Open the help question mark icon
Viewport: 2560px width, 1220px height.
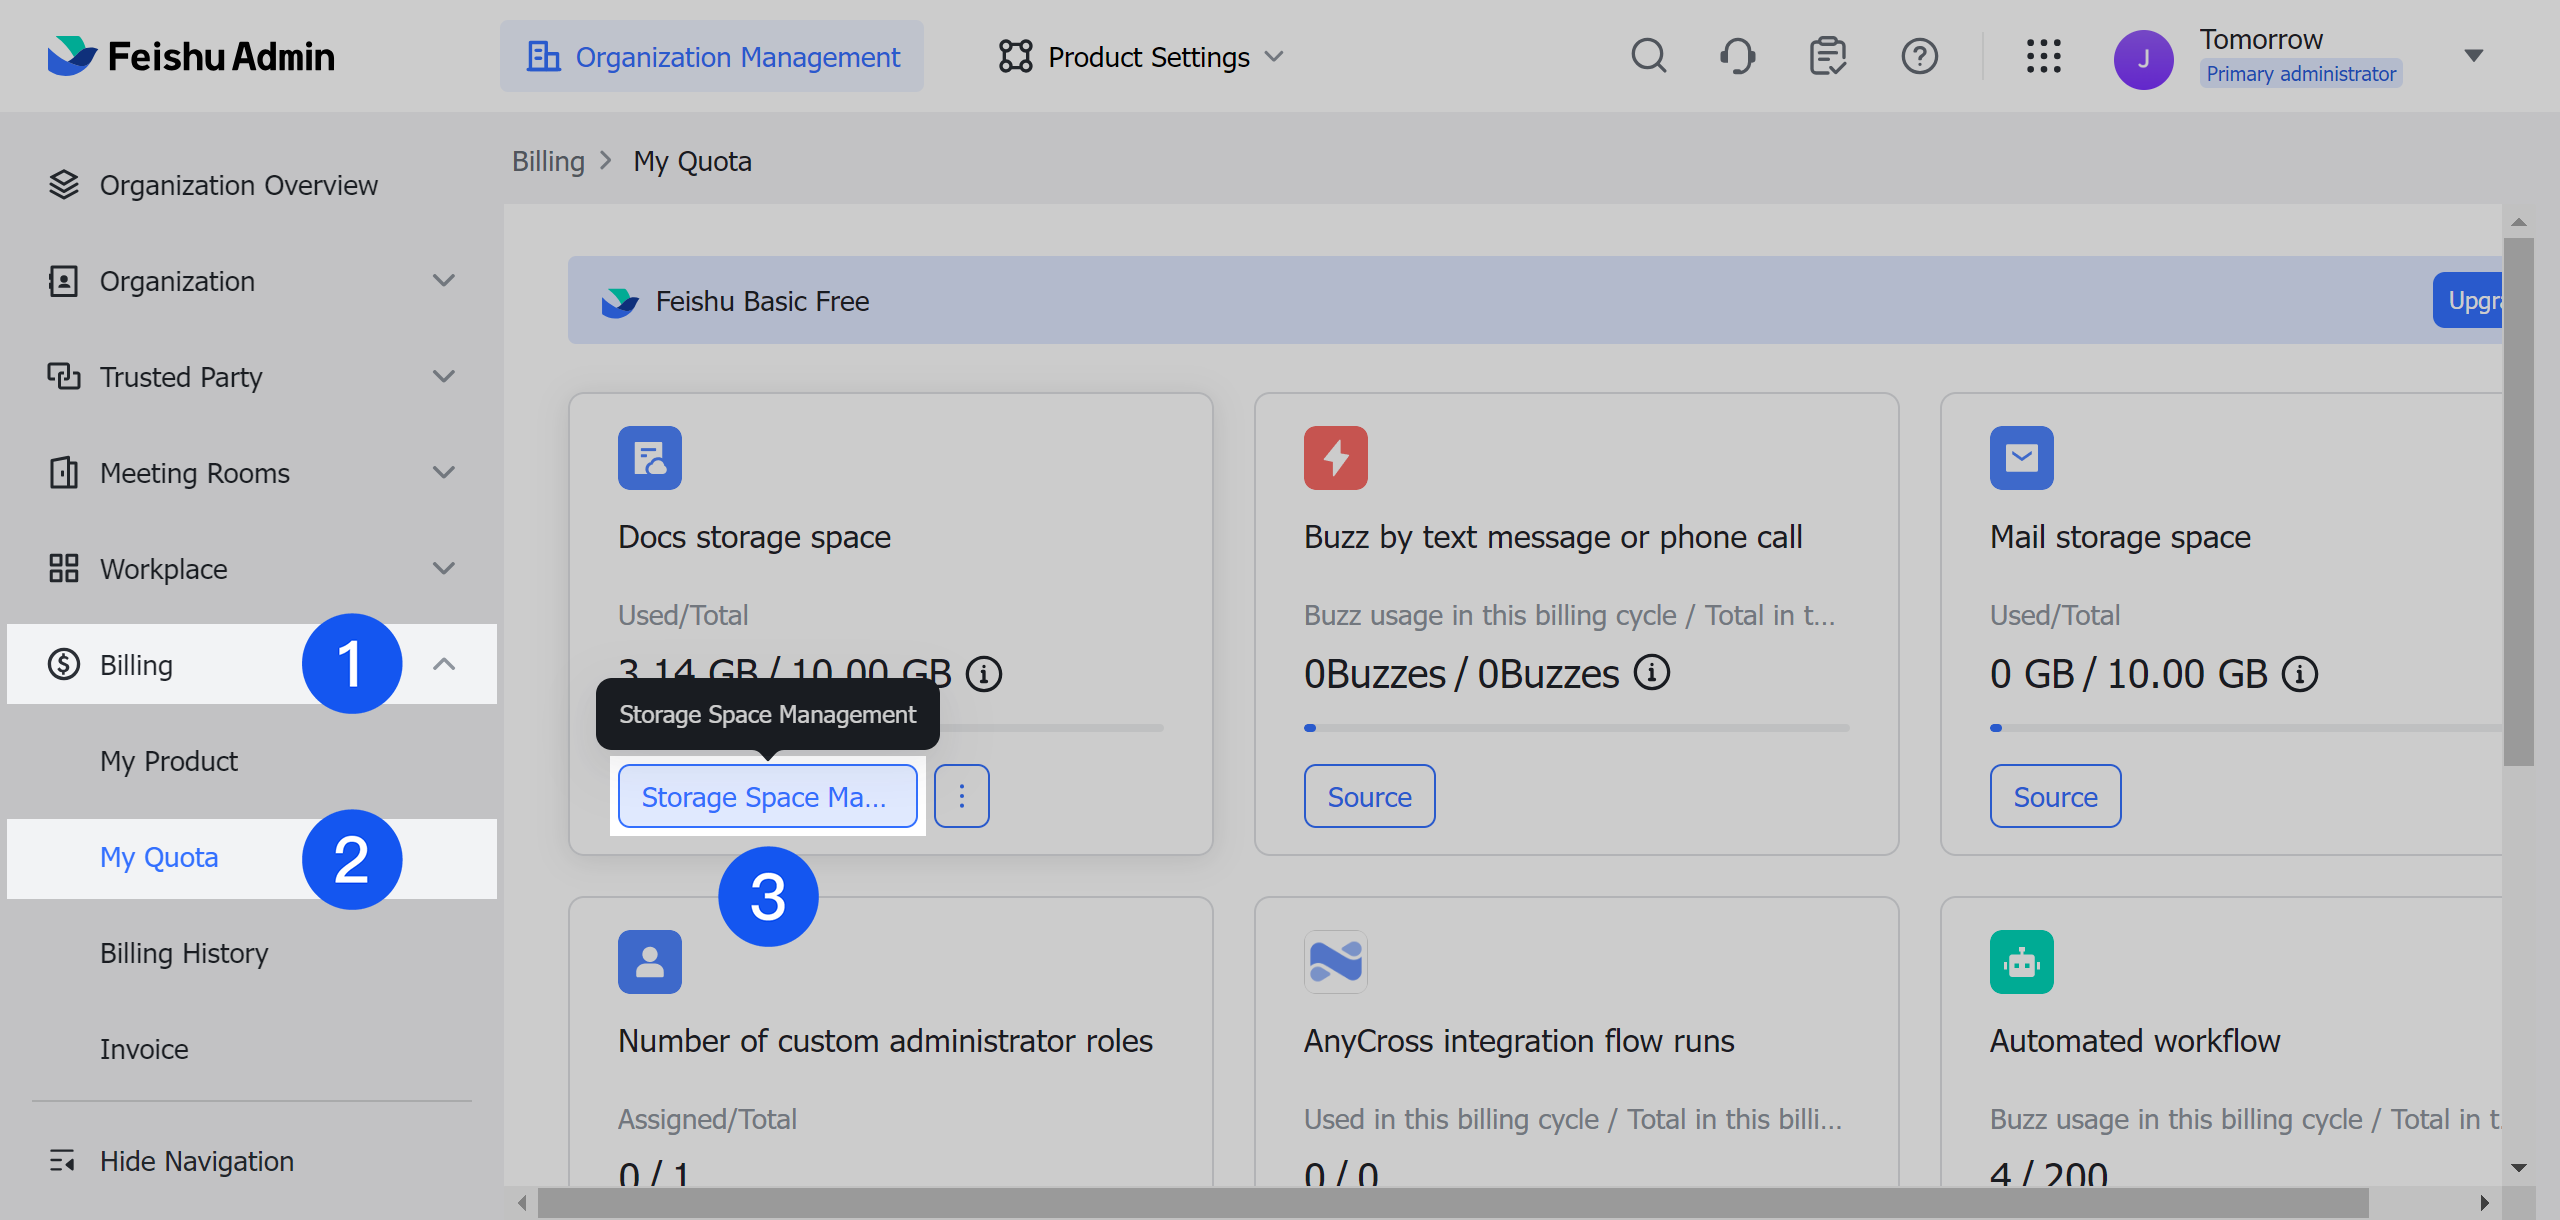[x=1919, y=56]
